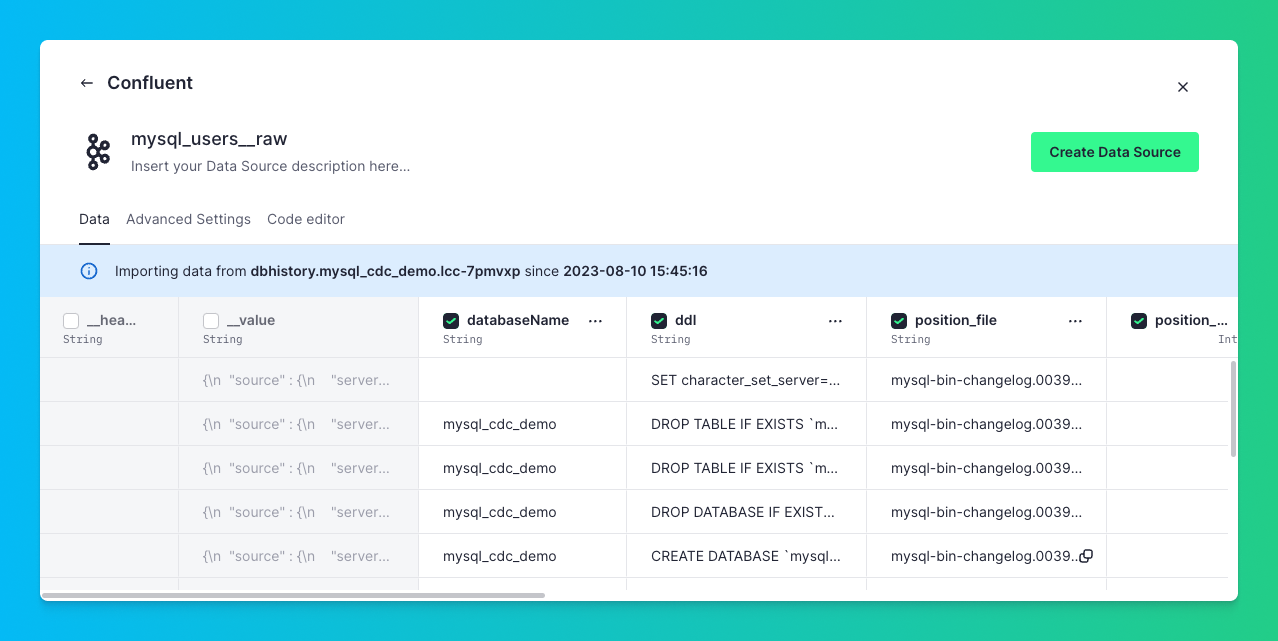
Task: Select the __value cell in the SET character_set_server row
Action: click(298, 380)
